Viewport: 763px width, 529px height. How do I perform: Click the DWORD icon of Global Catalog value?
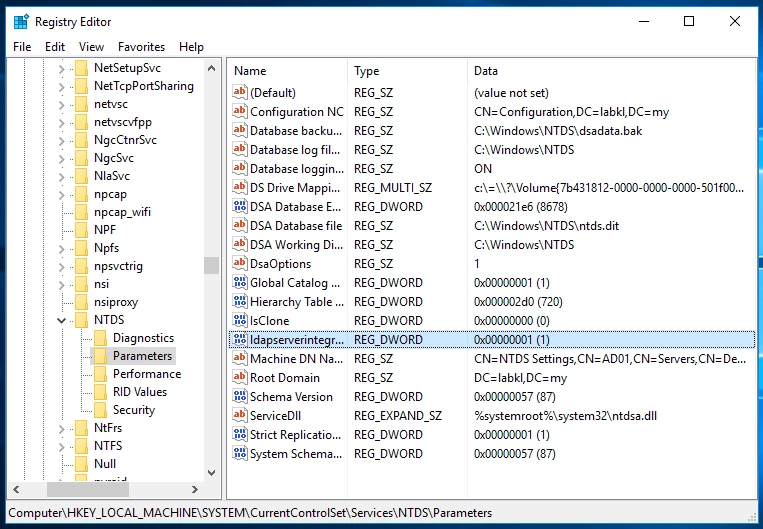pyautogui.click(x=240, y=282)
